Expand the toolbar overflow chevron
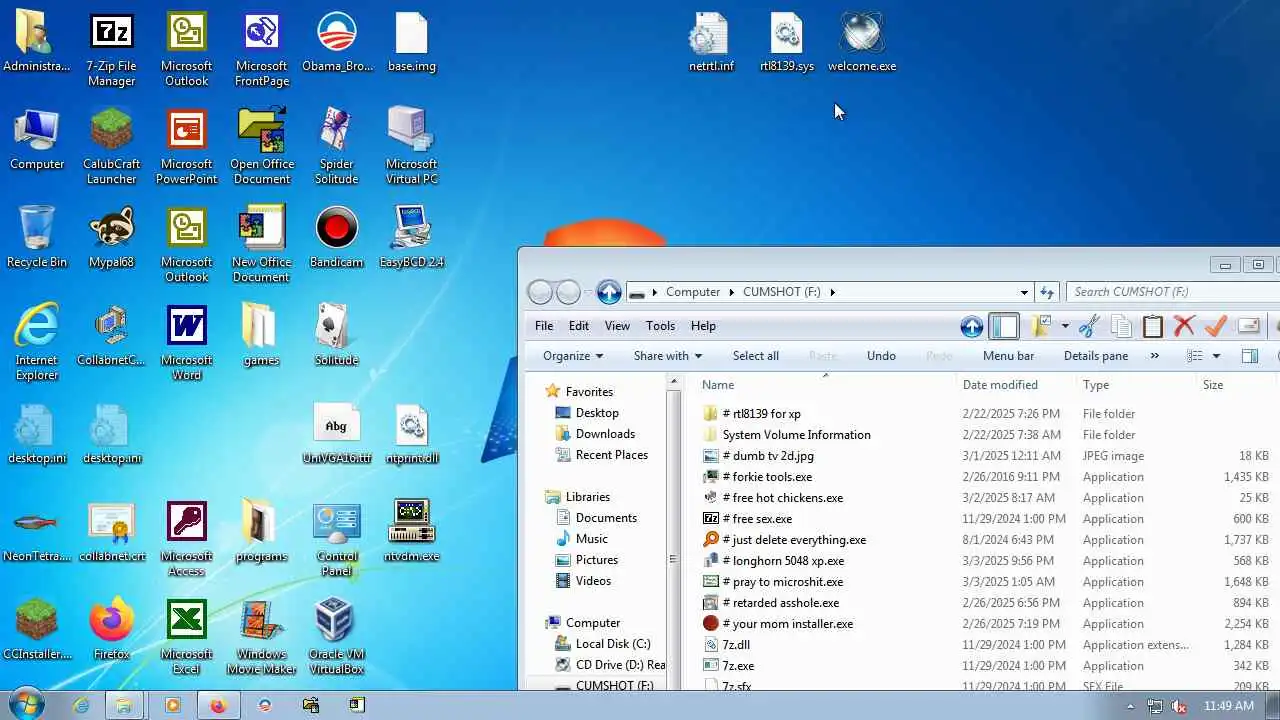Viewport: 1280px width, 720px height. 1155,356
